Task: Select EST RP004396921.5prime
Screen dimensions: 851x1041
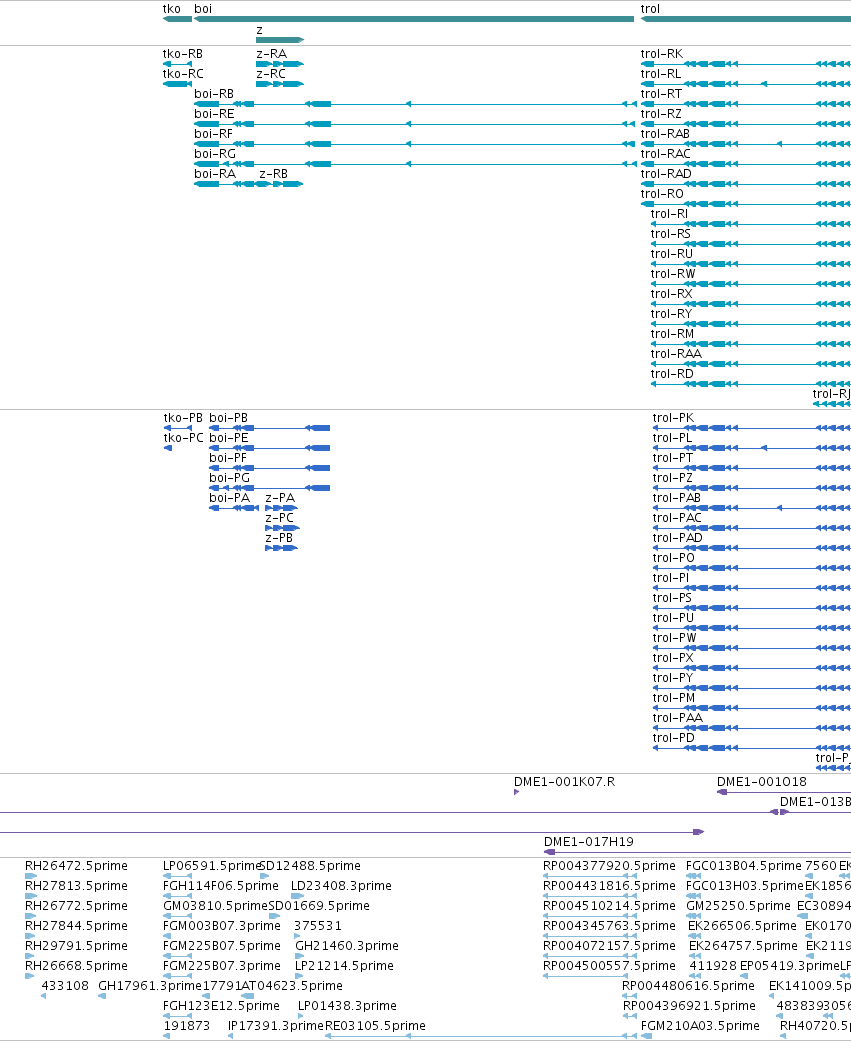Action: point(689,1005)
